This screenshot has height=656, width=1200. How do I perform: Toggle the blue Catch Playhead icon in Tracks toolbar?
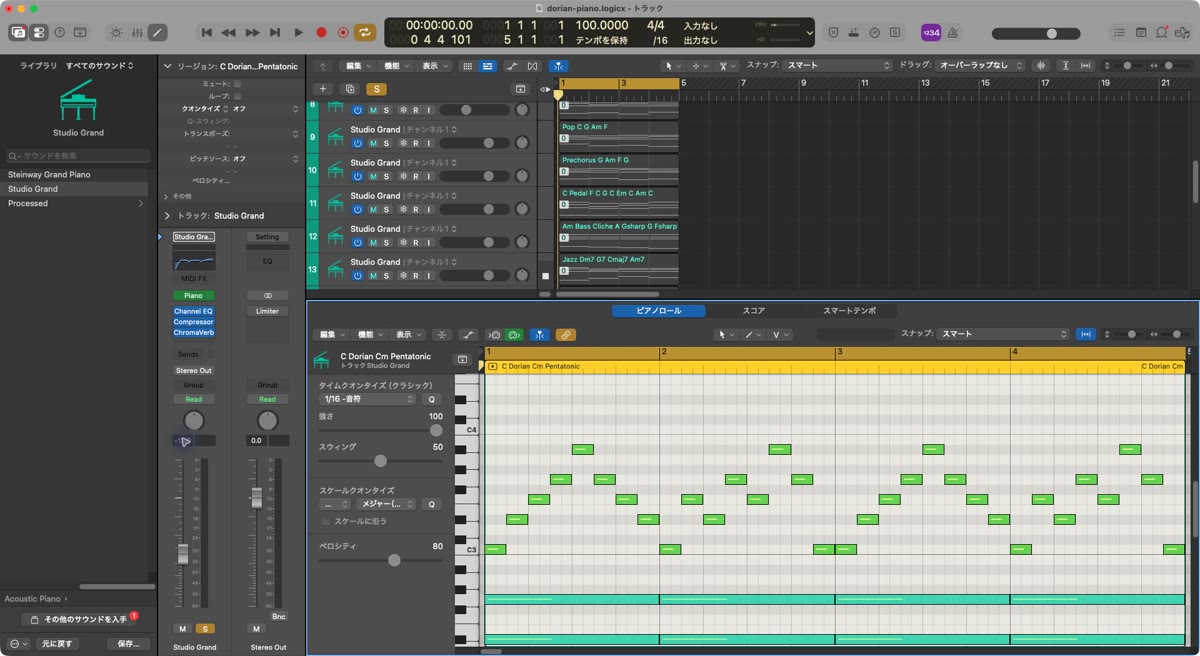558,66
